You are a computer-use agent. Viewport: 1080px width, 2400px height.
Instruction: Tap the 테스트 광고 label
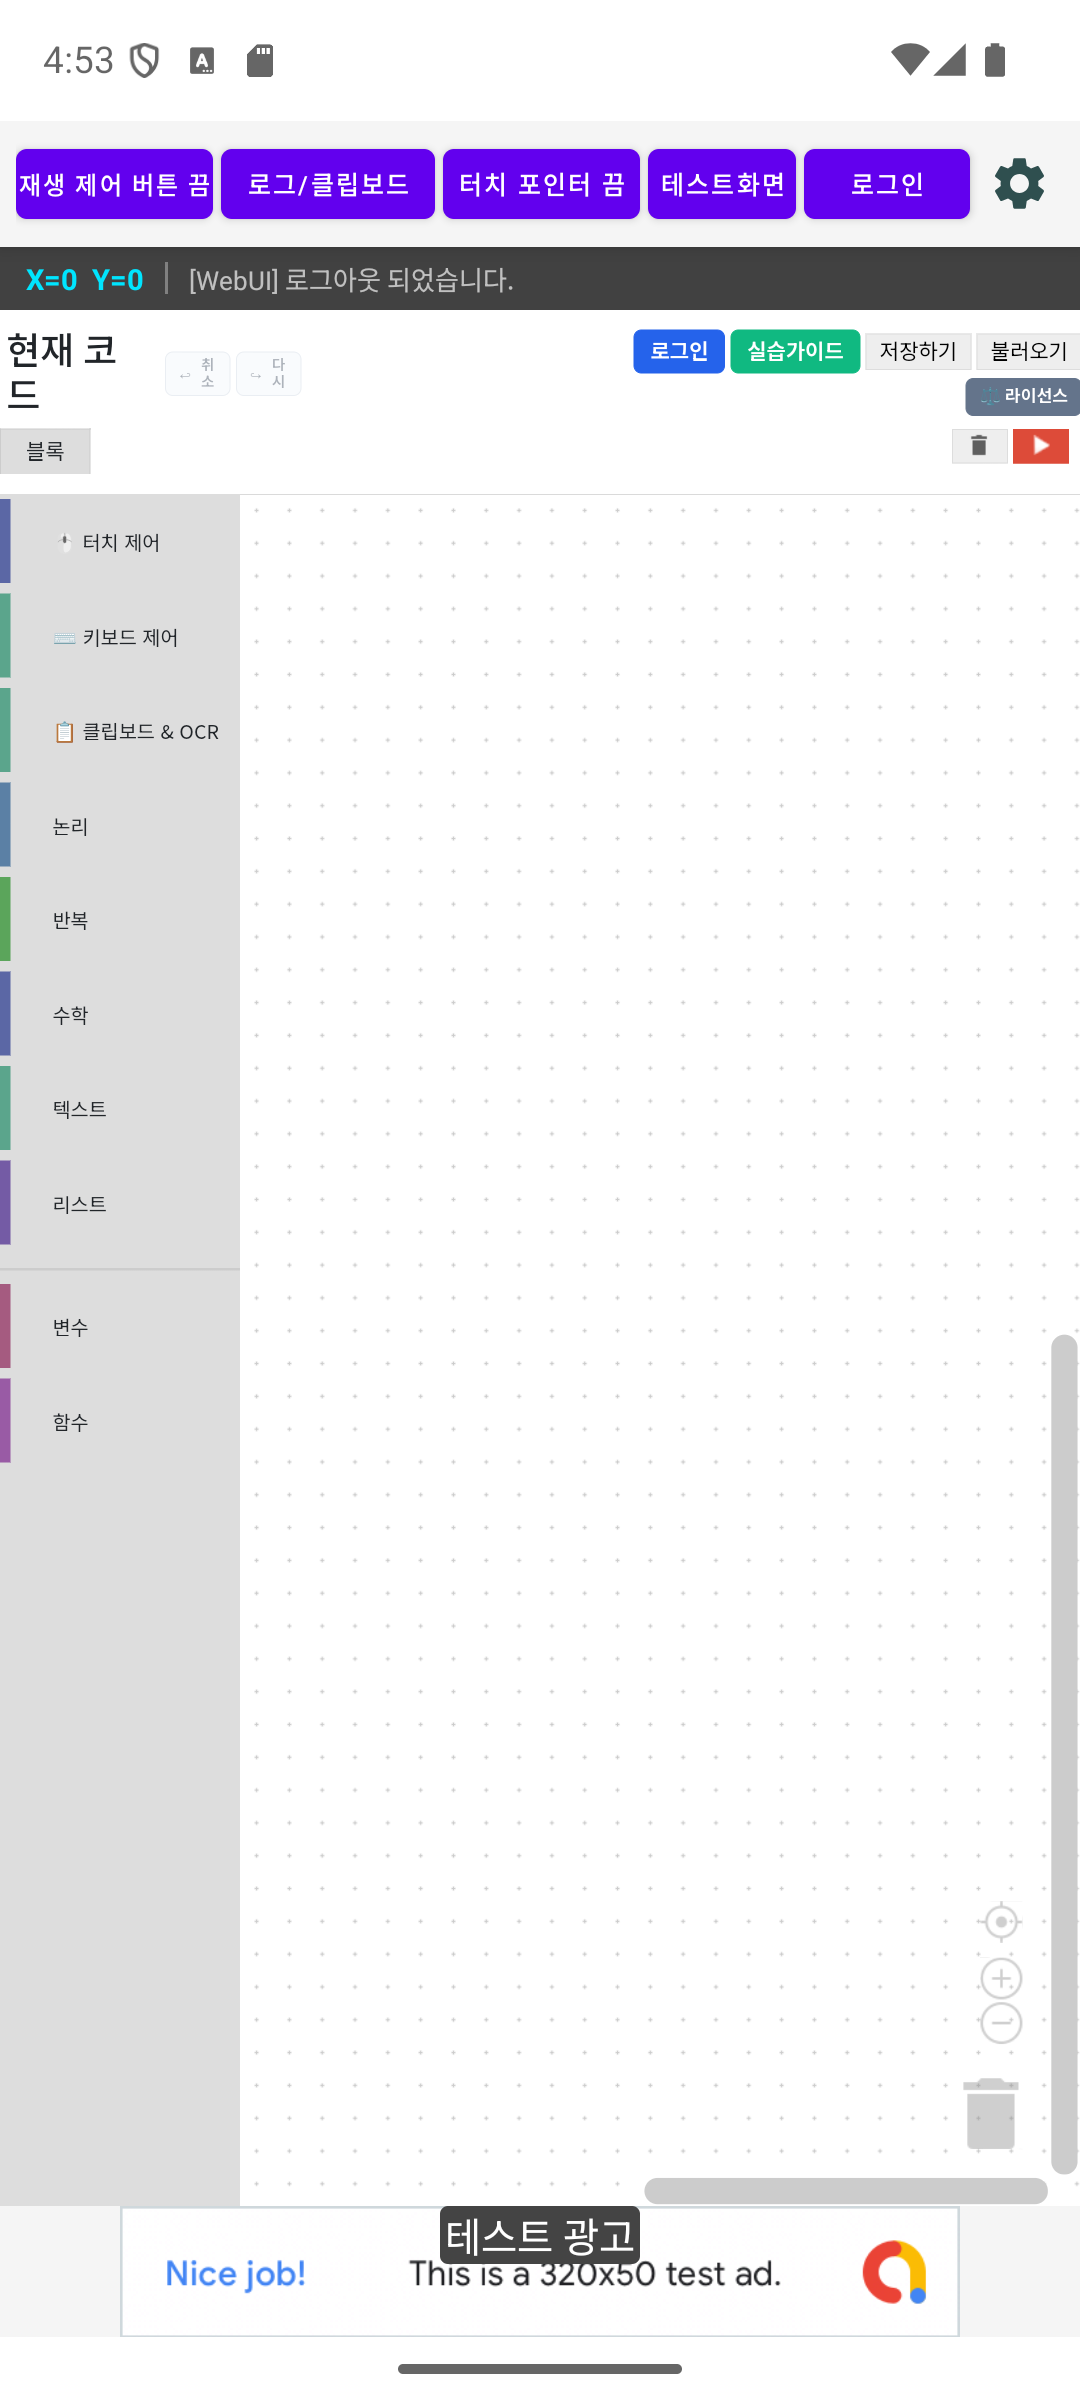click(x=540, y=2235)
